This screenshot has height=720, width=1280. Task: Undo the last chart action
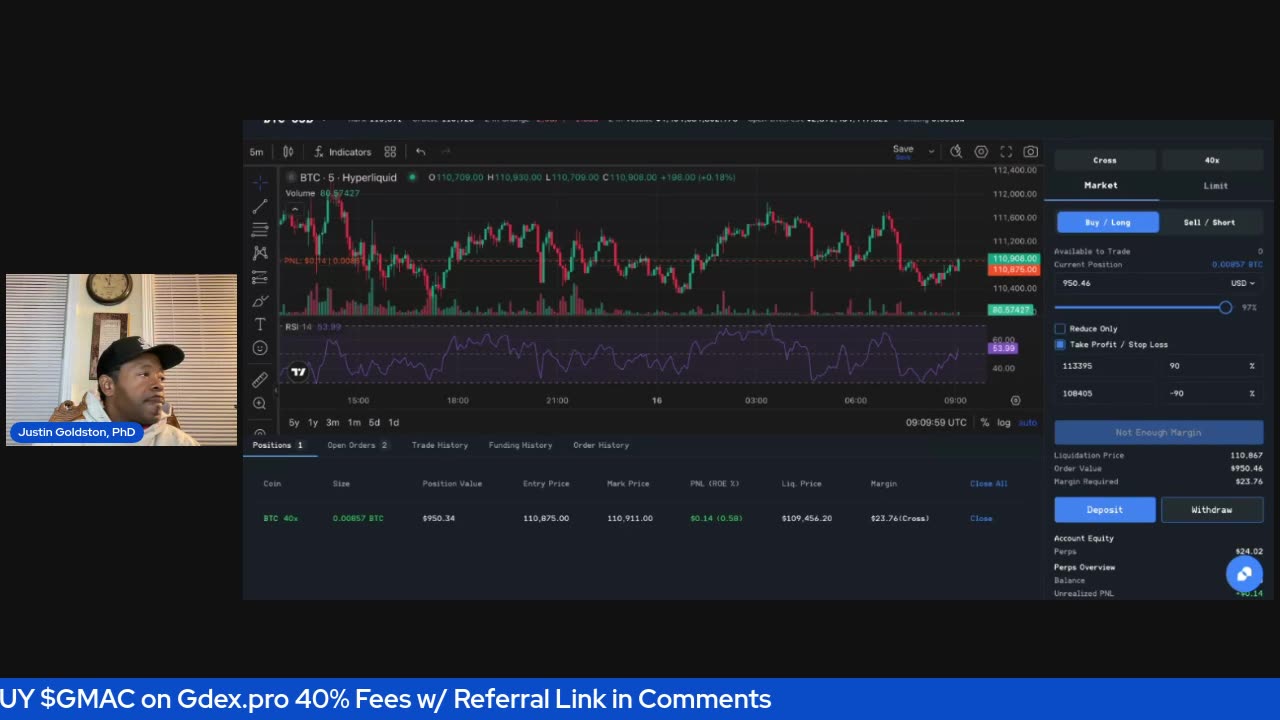tap(421, 152)
